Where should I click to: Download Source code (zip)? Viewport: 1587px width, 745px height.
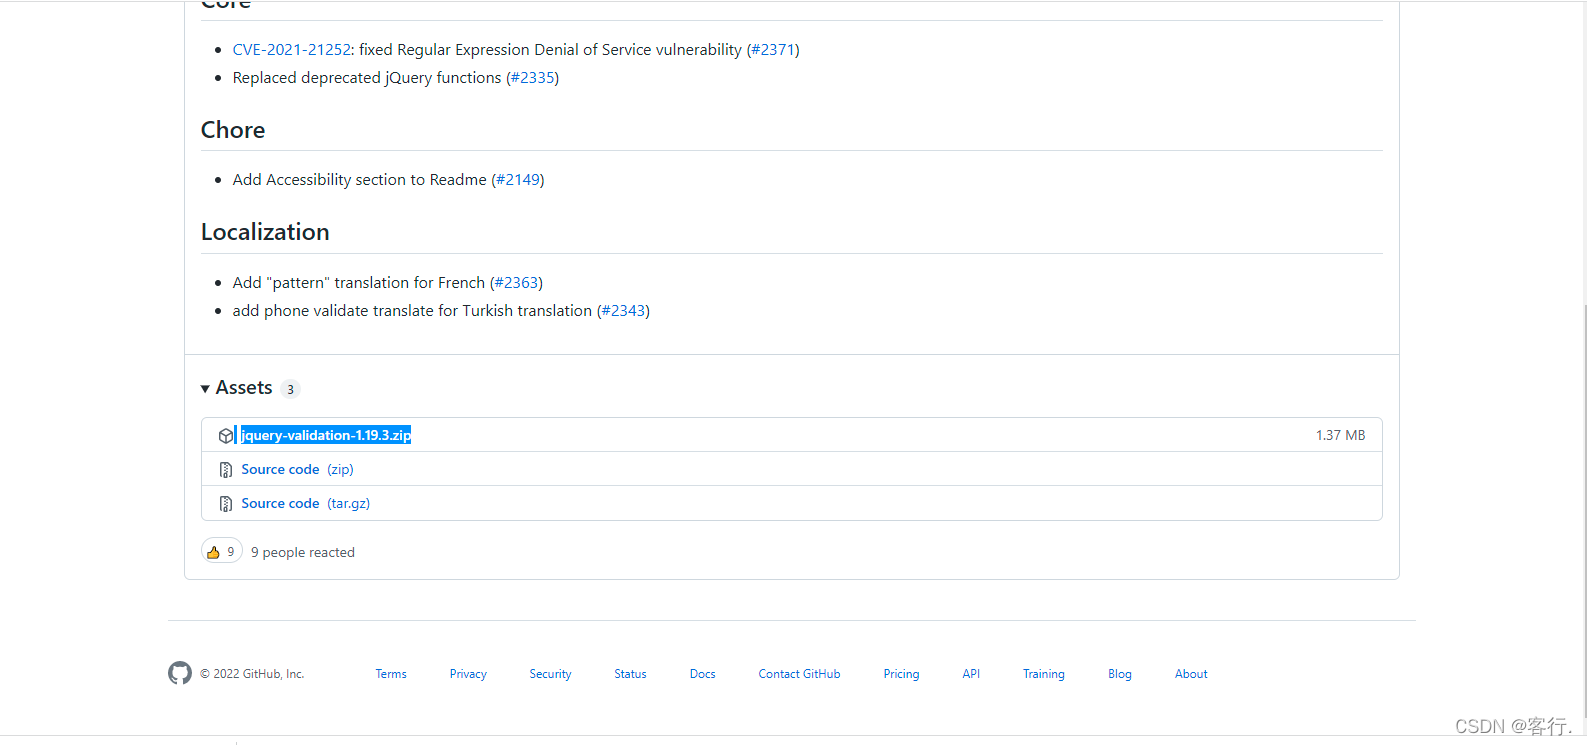coord(297,469)
